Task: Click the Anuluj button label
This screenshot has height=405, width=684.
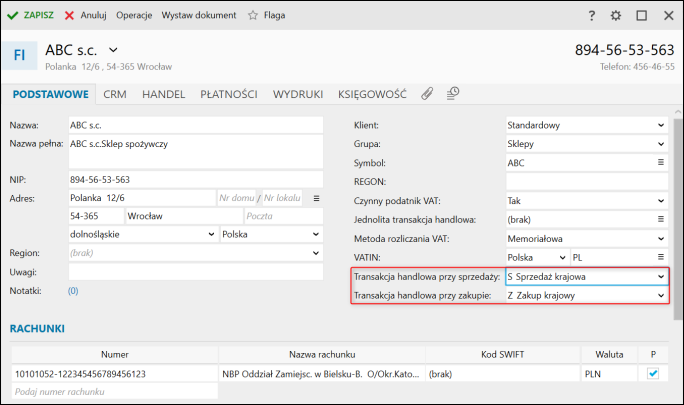Action: point(93,15)
